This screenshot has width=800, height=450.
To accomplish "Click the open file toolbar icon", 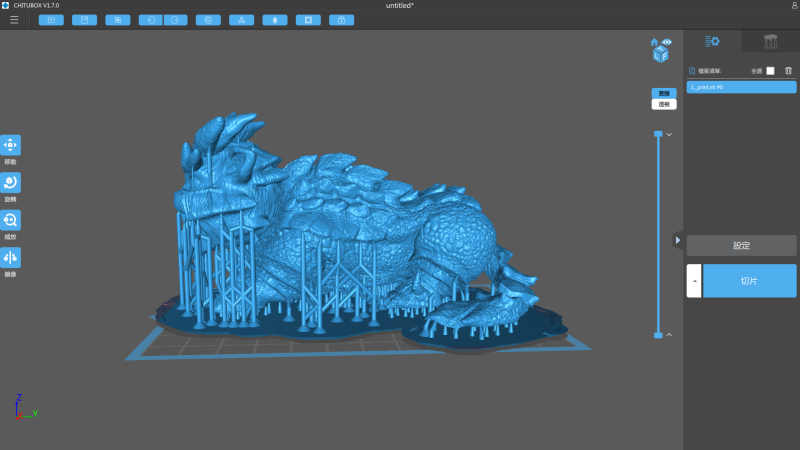I will (x=51, y=20).
